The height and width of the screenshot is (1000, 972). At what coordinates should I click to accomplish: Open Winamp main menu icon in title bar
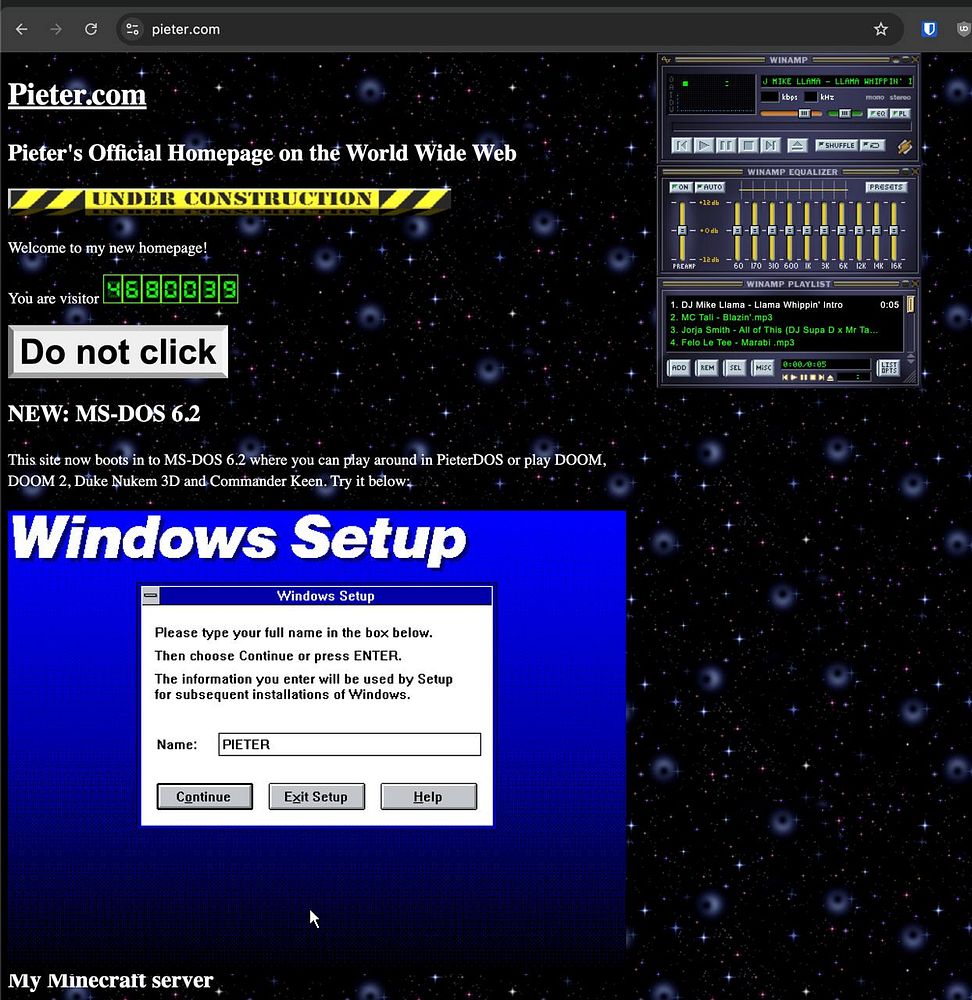tap(666, 60)
